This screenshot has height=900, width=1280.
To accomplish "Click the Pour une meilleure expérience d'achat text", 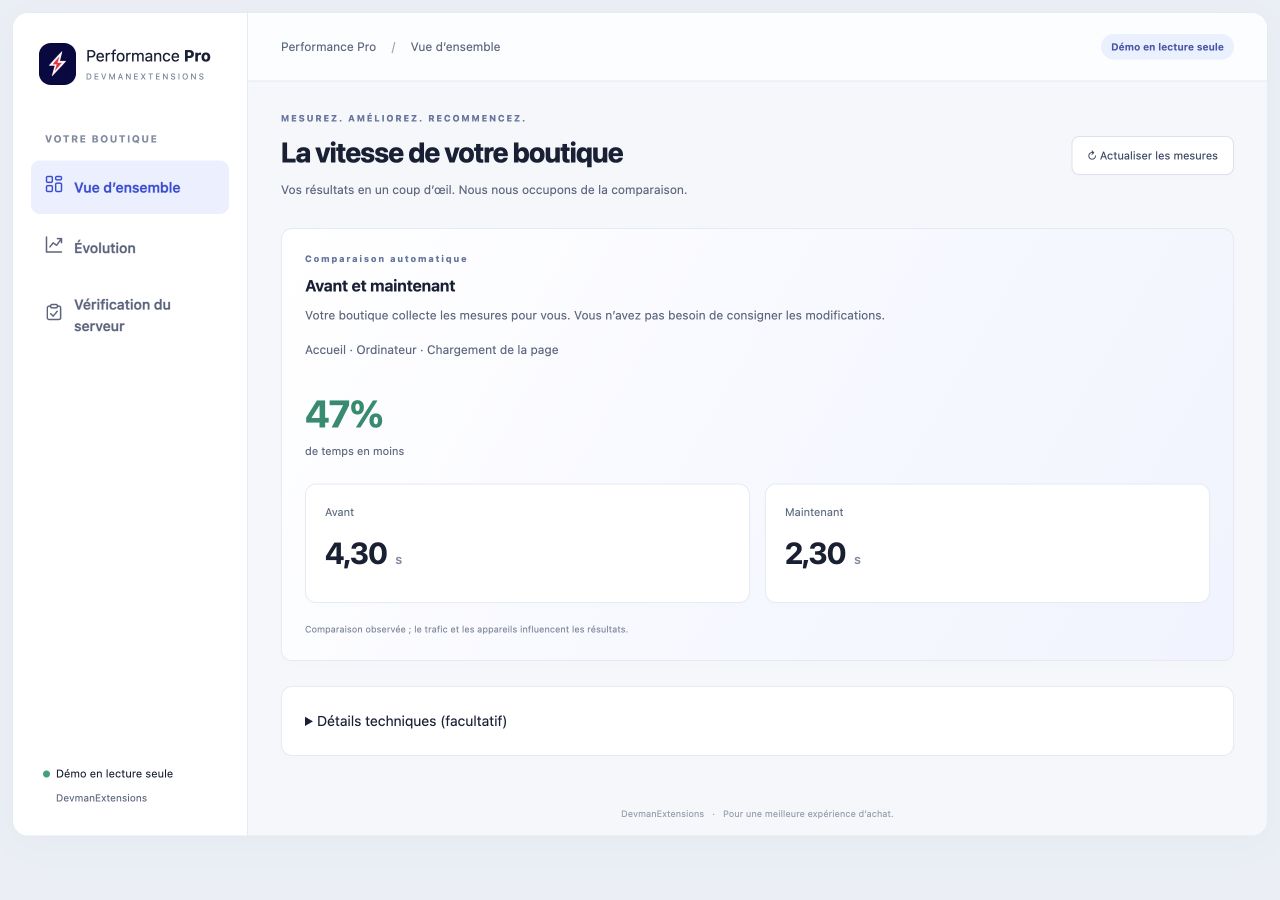I will point(808,814).
